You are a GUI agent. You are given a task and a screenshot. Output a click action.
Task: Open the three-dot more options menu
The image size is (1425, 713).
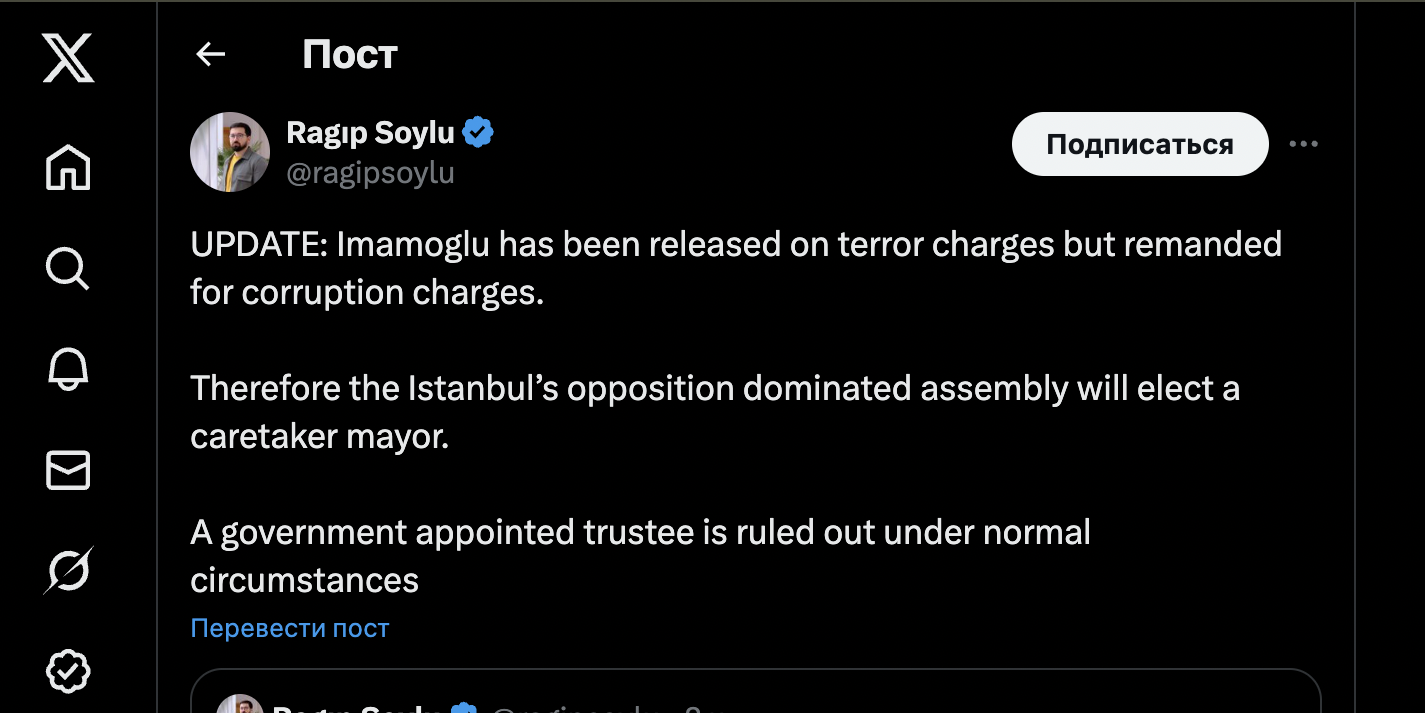pyautogui.click(x=1304, y=144)
